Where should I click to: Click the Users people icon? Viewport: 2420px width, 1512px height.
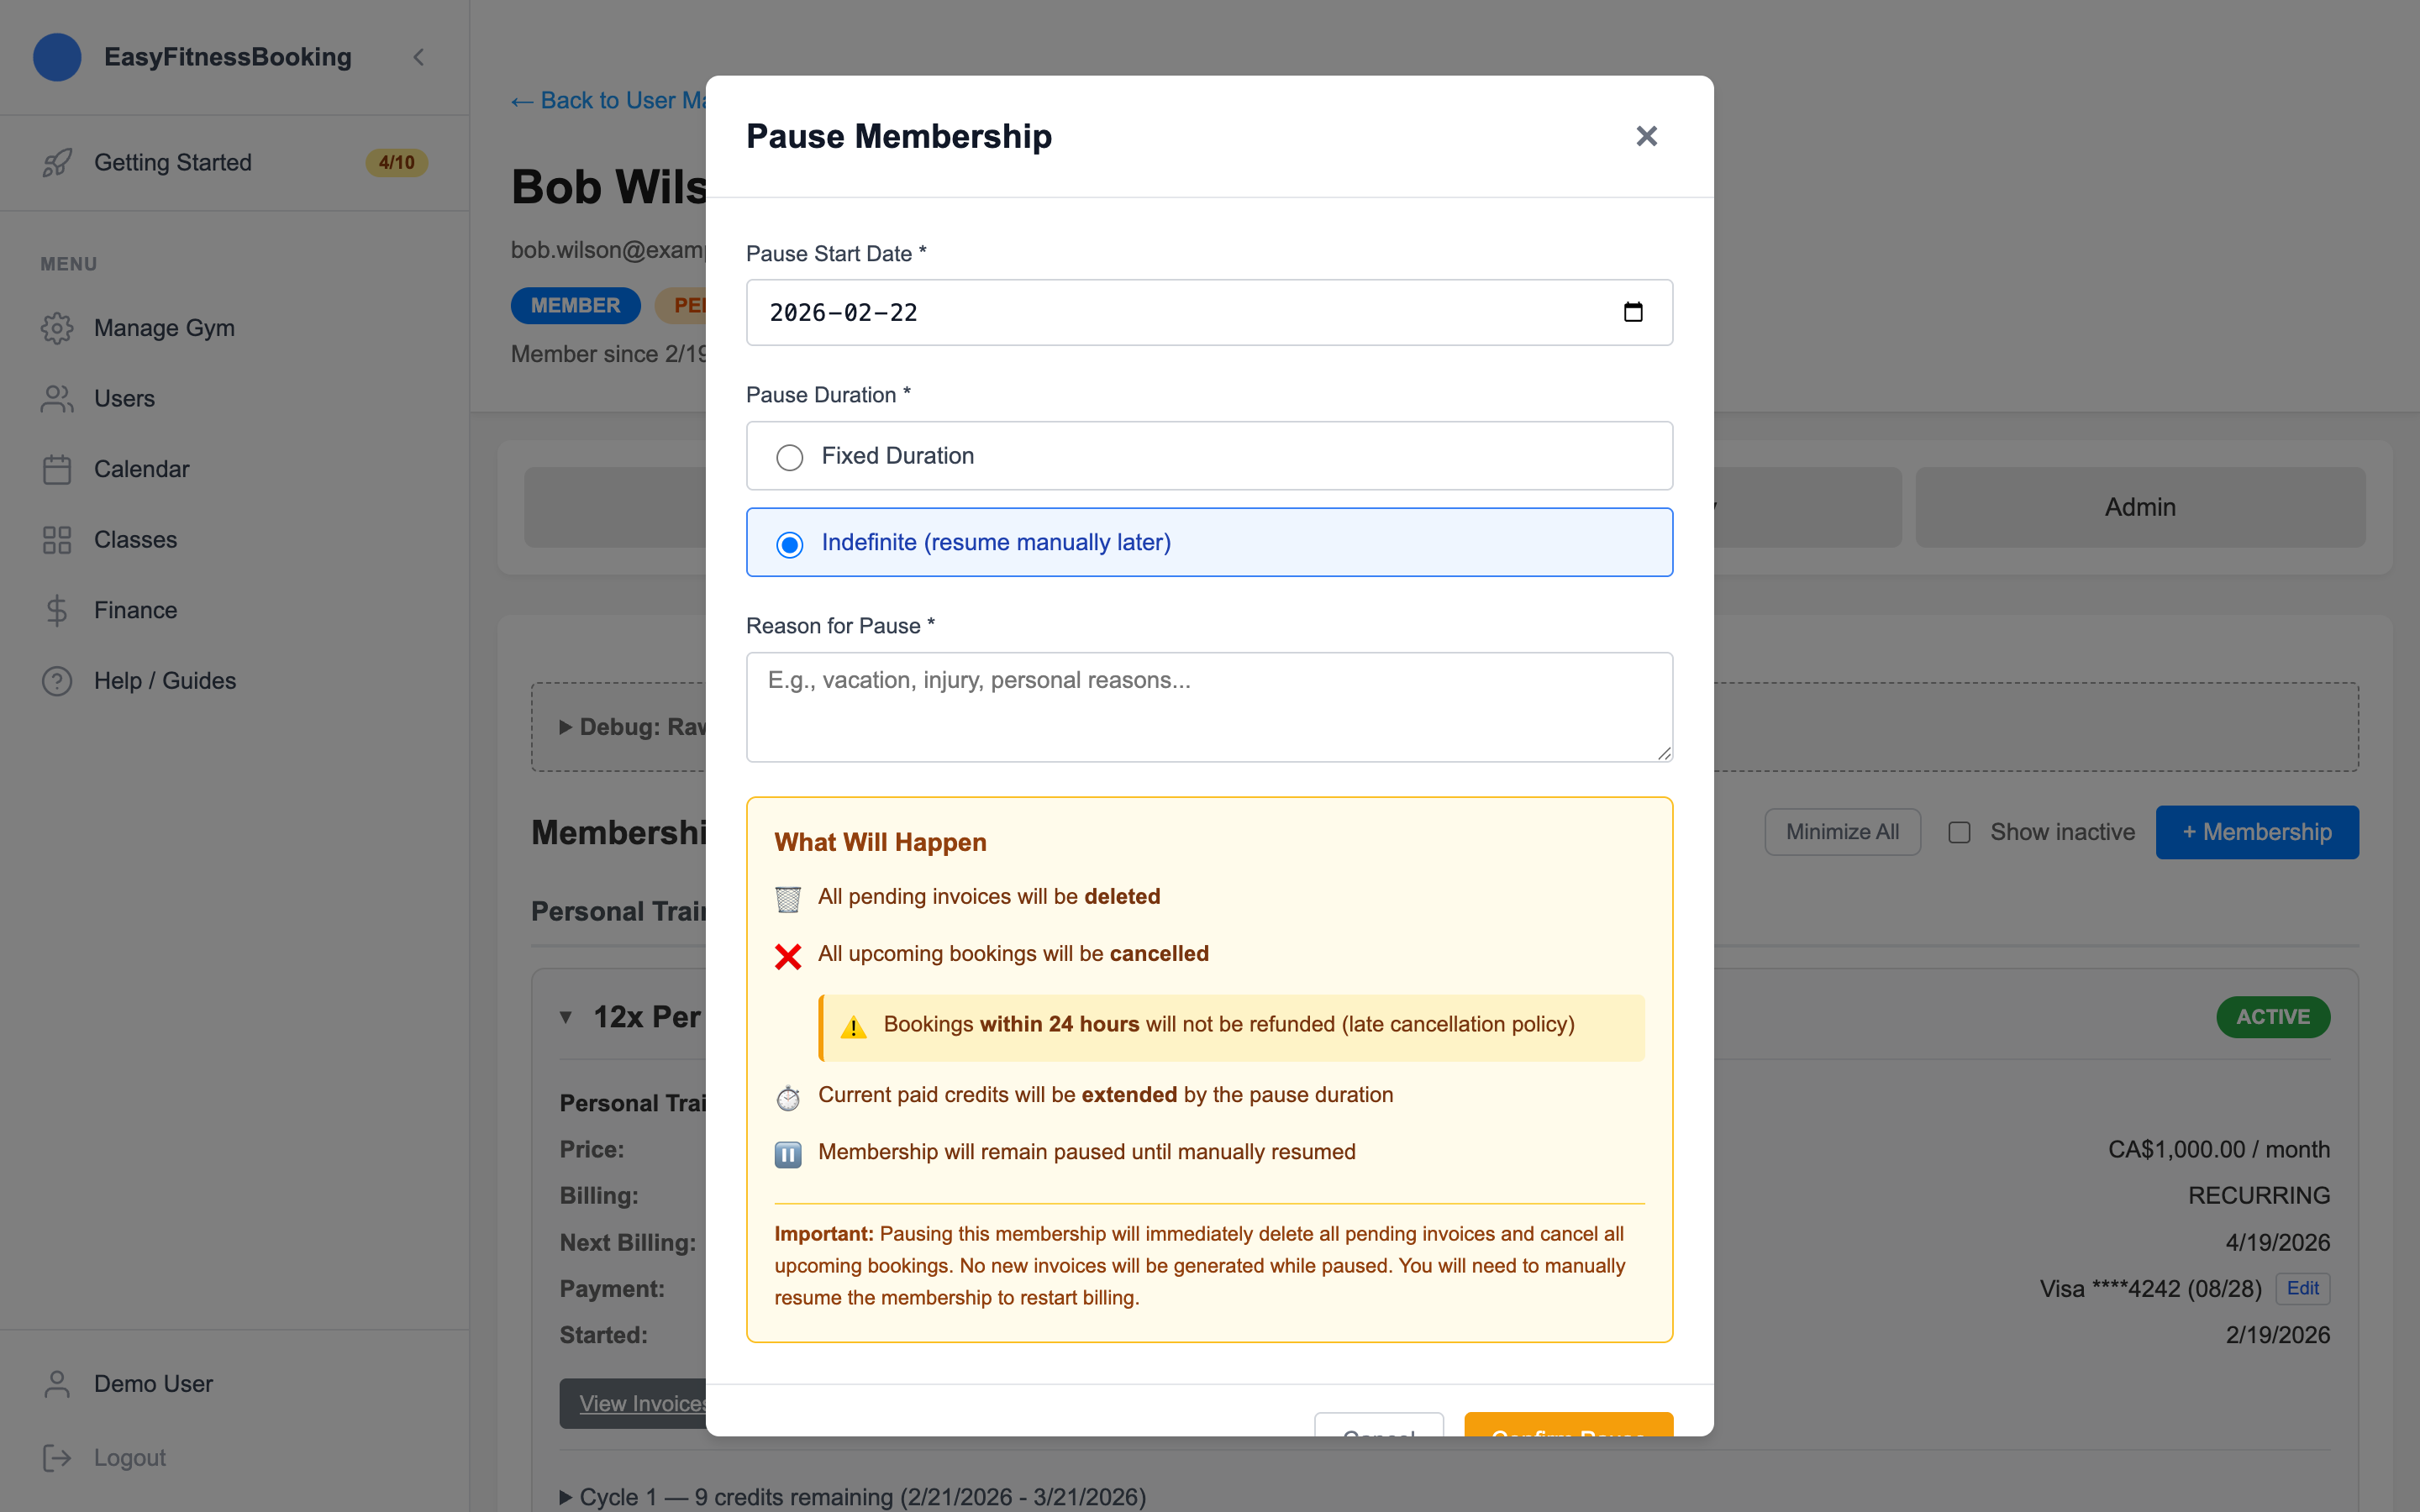click(57, 399)
